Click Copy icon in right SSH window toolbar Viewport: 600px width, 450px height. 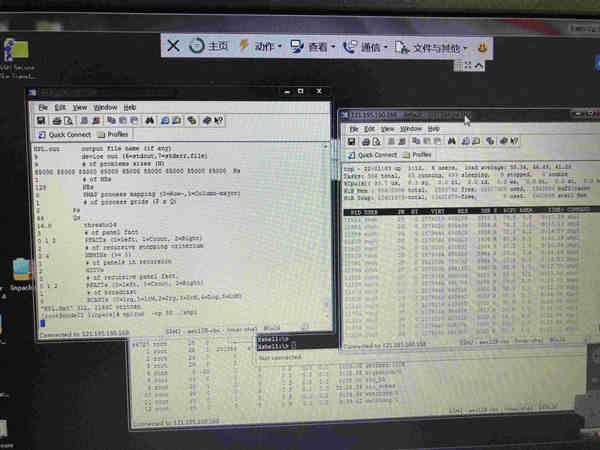pyautogui.click(x=416, y=141)
